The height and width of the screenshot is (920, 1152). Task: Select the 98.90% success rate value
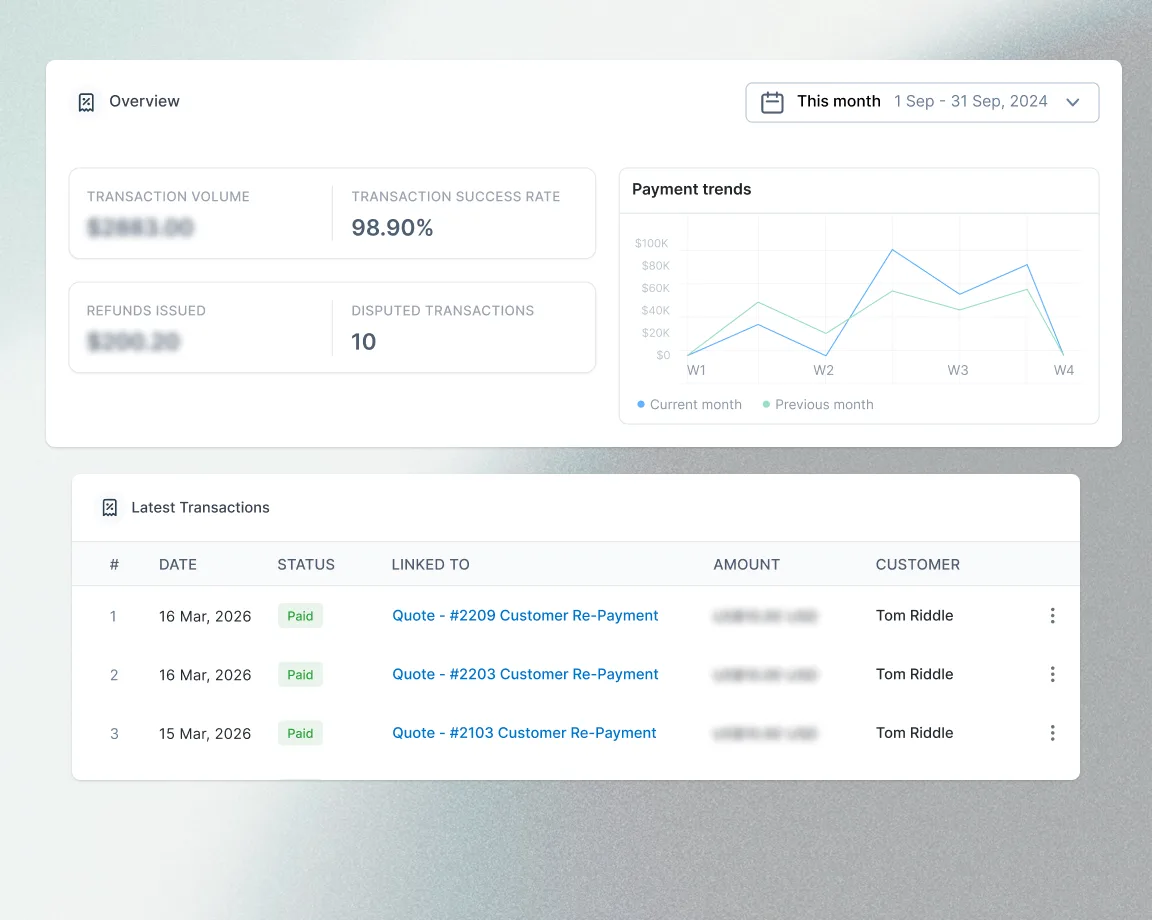[392, 228]
